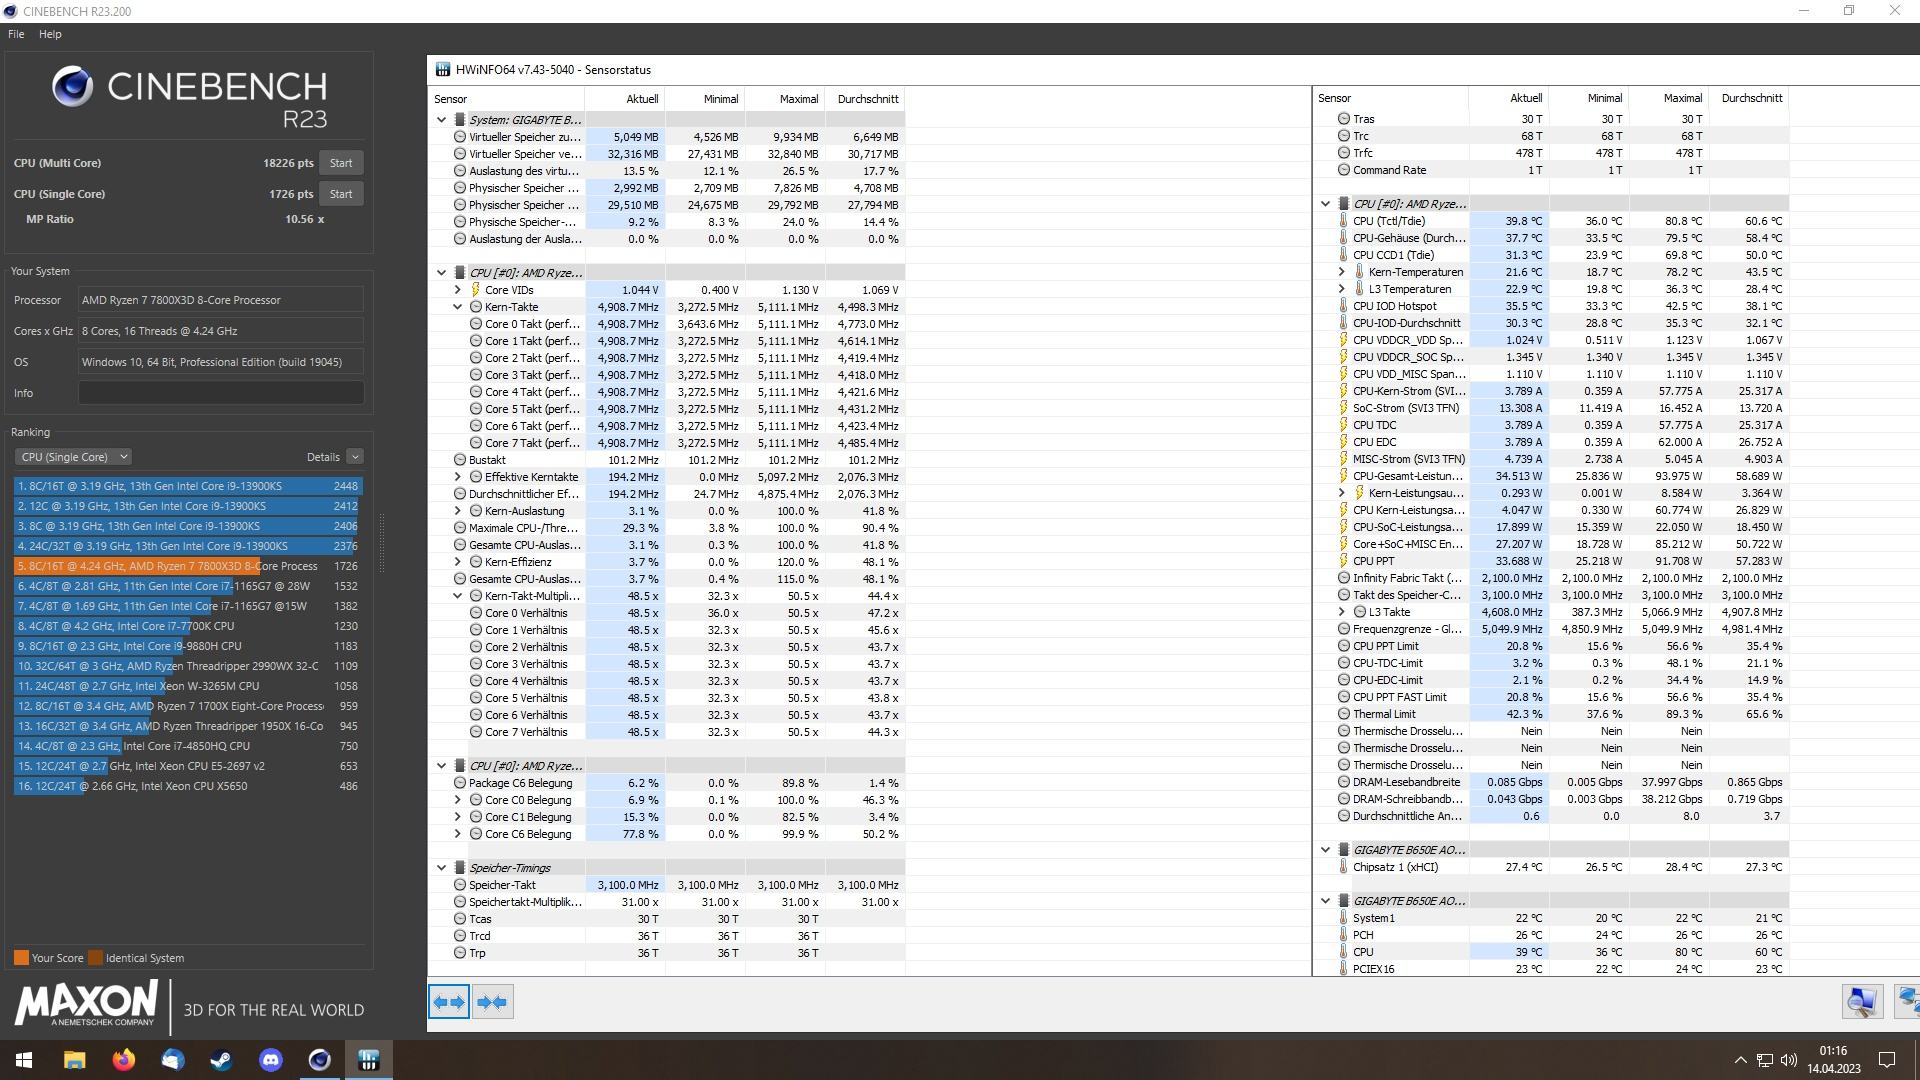The image size is (1920, 1080).
Task: Collapse the Kern-Takt-Multiplikator tree
Action: pyautogui.click(x=458, y=596)
